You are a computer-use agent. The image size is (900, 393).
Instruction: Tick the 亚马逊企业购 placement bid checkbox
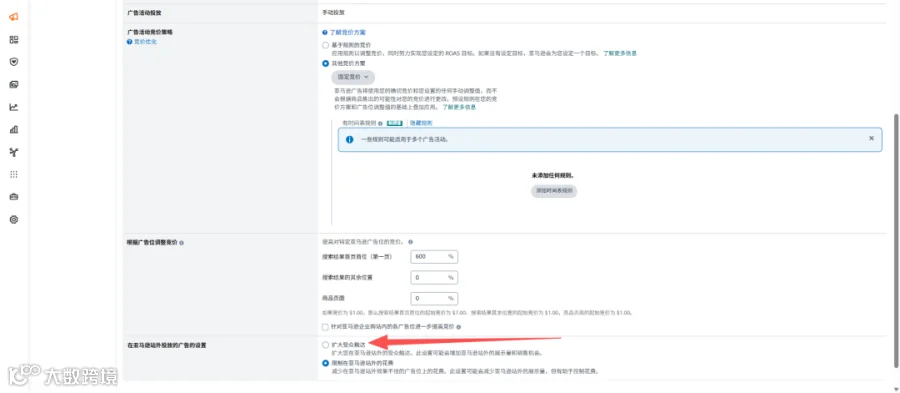325,327
